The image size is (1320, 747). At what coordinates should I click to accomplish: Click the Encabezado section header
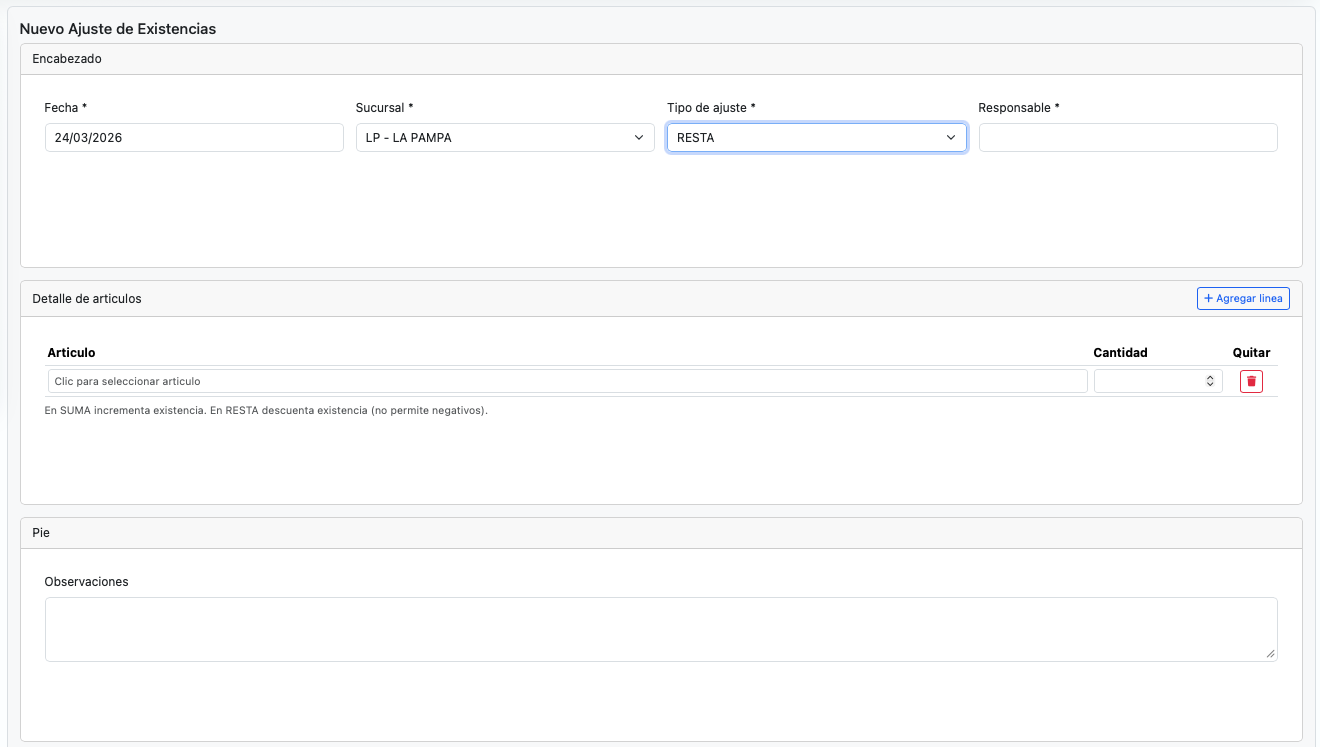67,59
